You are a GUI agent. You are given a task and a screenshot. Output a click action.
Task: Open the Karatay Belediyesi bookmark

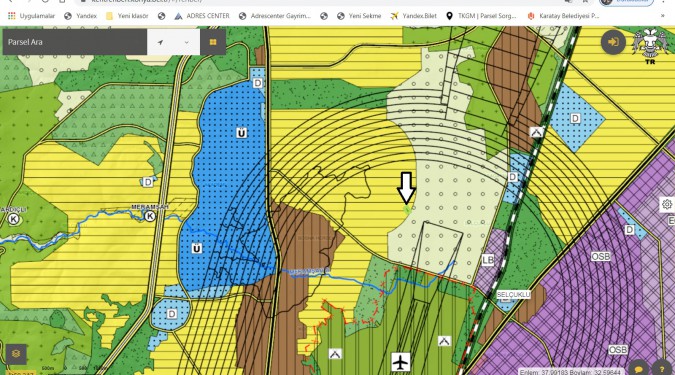click(563, 16)
